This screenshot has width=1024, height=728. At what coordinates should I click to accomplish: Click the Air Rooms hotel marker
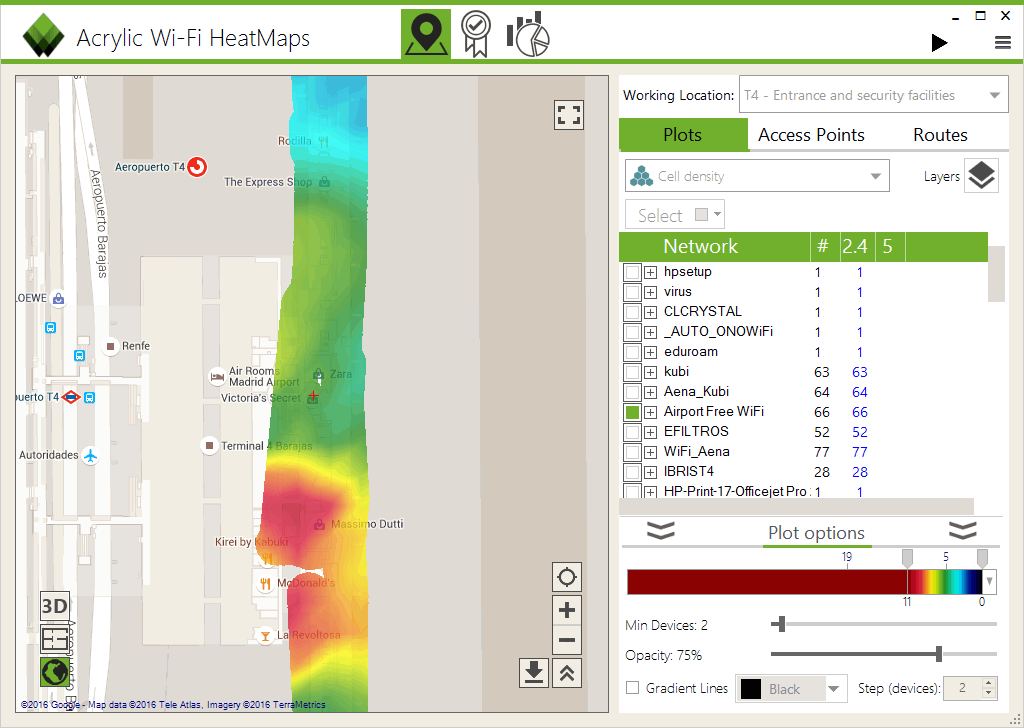217,377
